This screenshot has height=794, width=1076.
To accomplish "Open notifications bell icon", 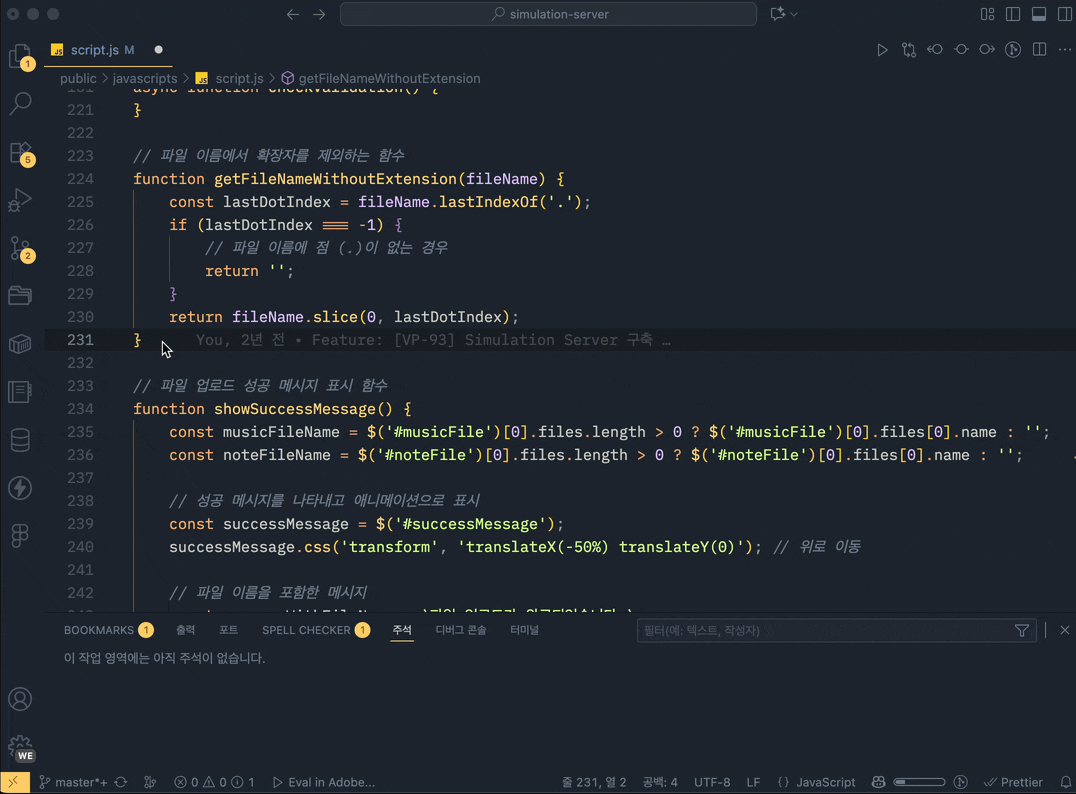I will (x=1066, y=782).
